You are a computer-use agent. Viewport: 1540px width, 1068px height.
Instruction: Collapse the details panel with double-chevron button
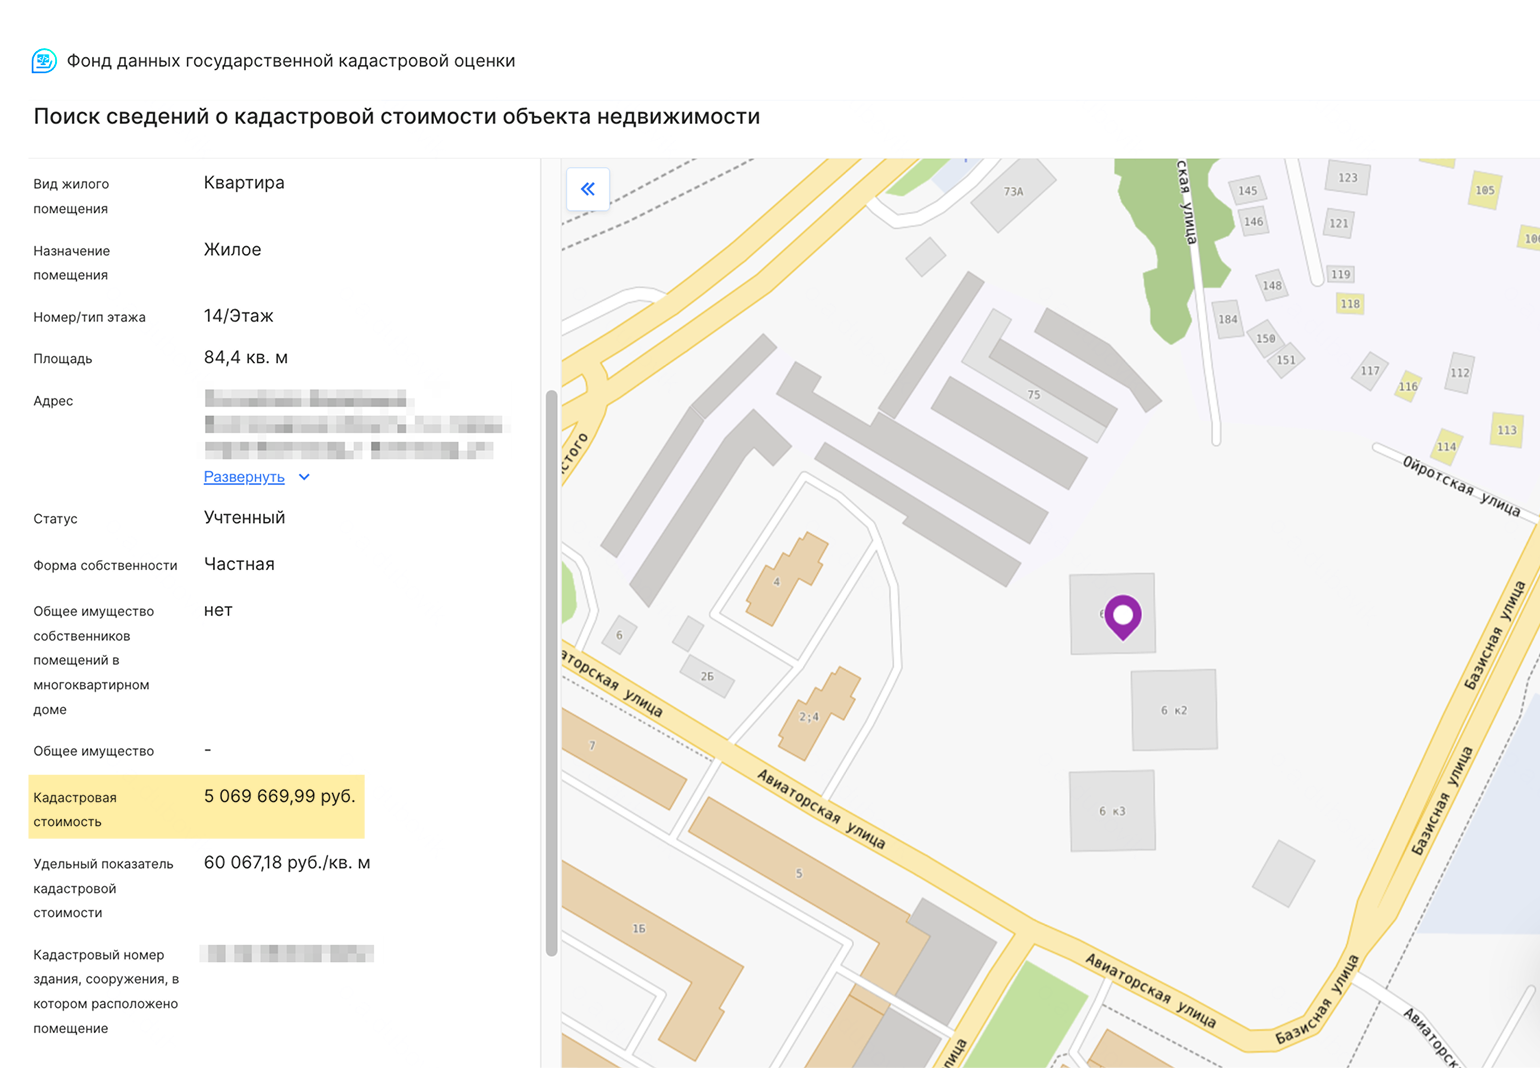click(x=588, y=189)
